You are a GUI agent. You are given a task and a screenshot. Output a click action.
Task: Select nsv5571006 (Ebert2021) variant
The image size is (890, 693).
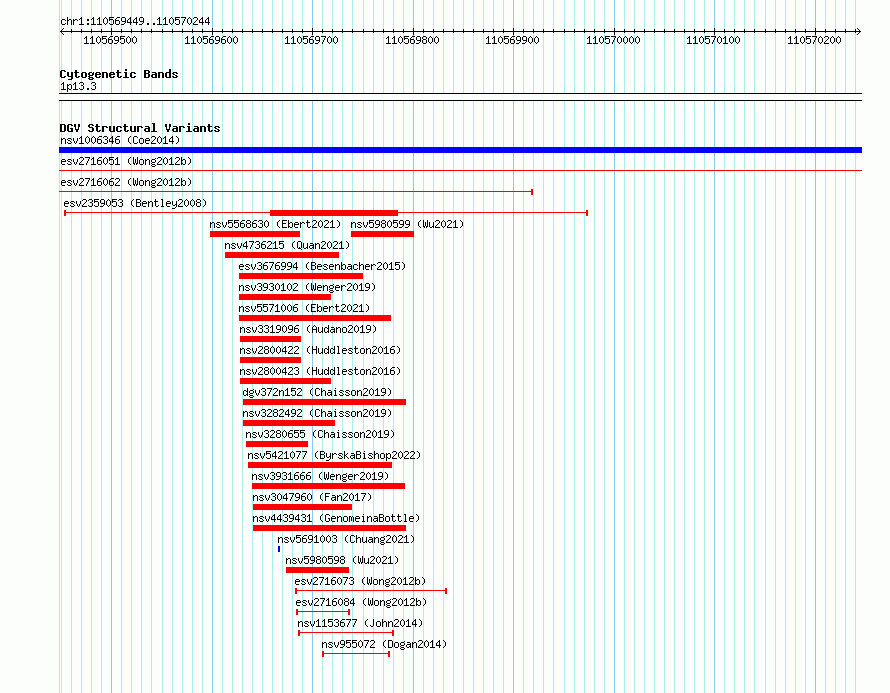point(304,308)
